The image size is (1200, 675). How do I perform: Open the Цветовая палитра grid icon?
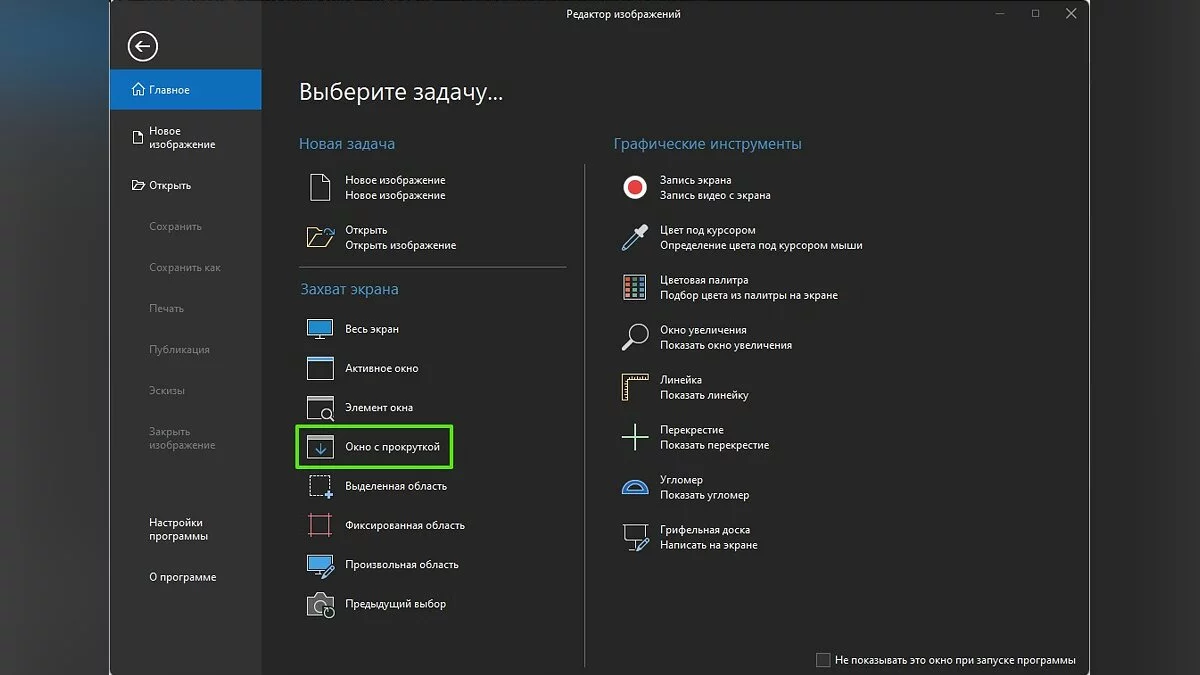635,288
